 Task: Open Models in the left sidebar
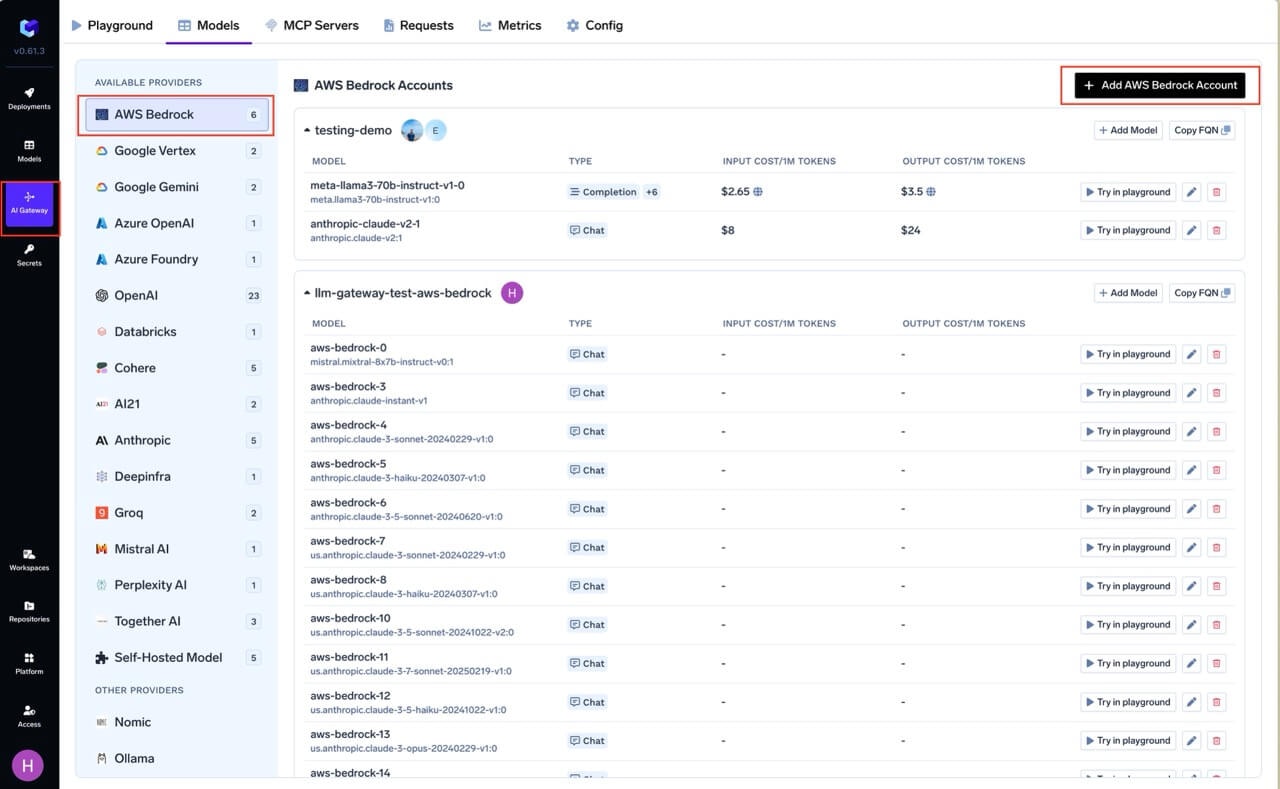(29, 151)
